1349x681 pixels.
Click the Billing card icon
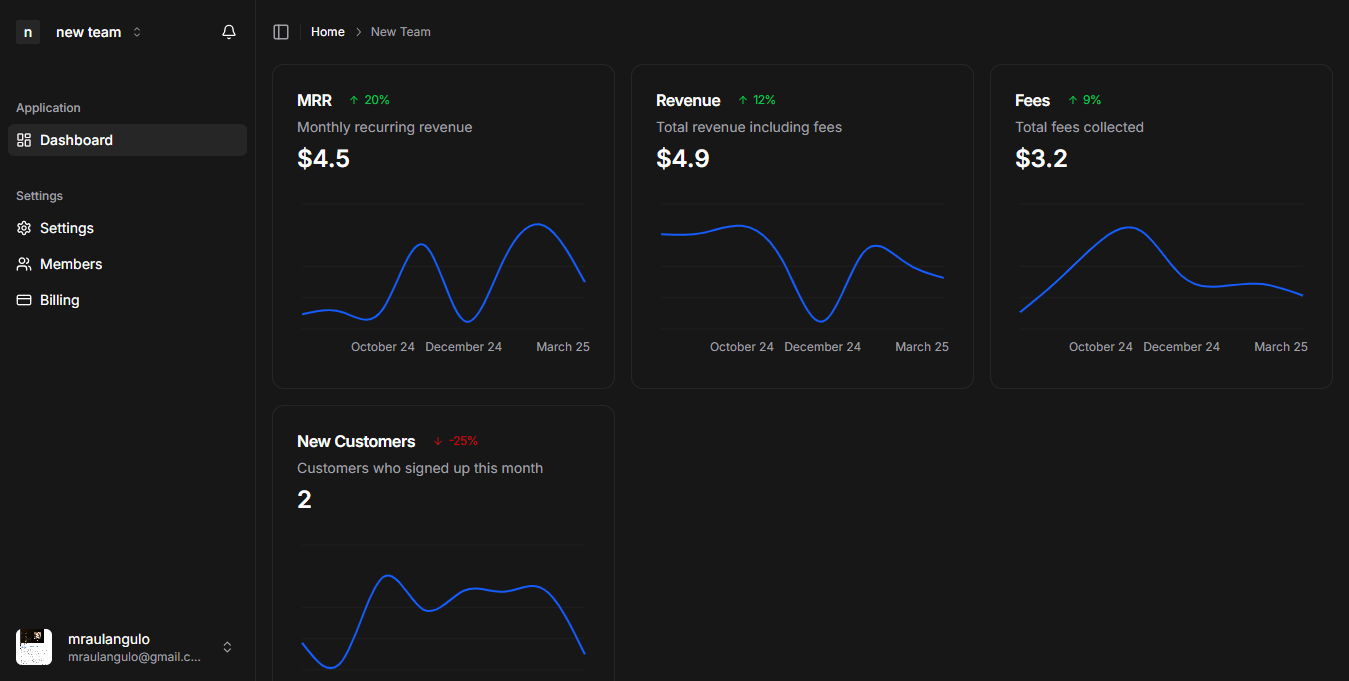tap(24, 300)
